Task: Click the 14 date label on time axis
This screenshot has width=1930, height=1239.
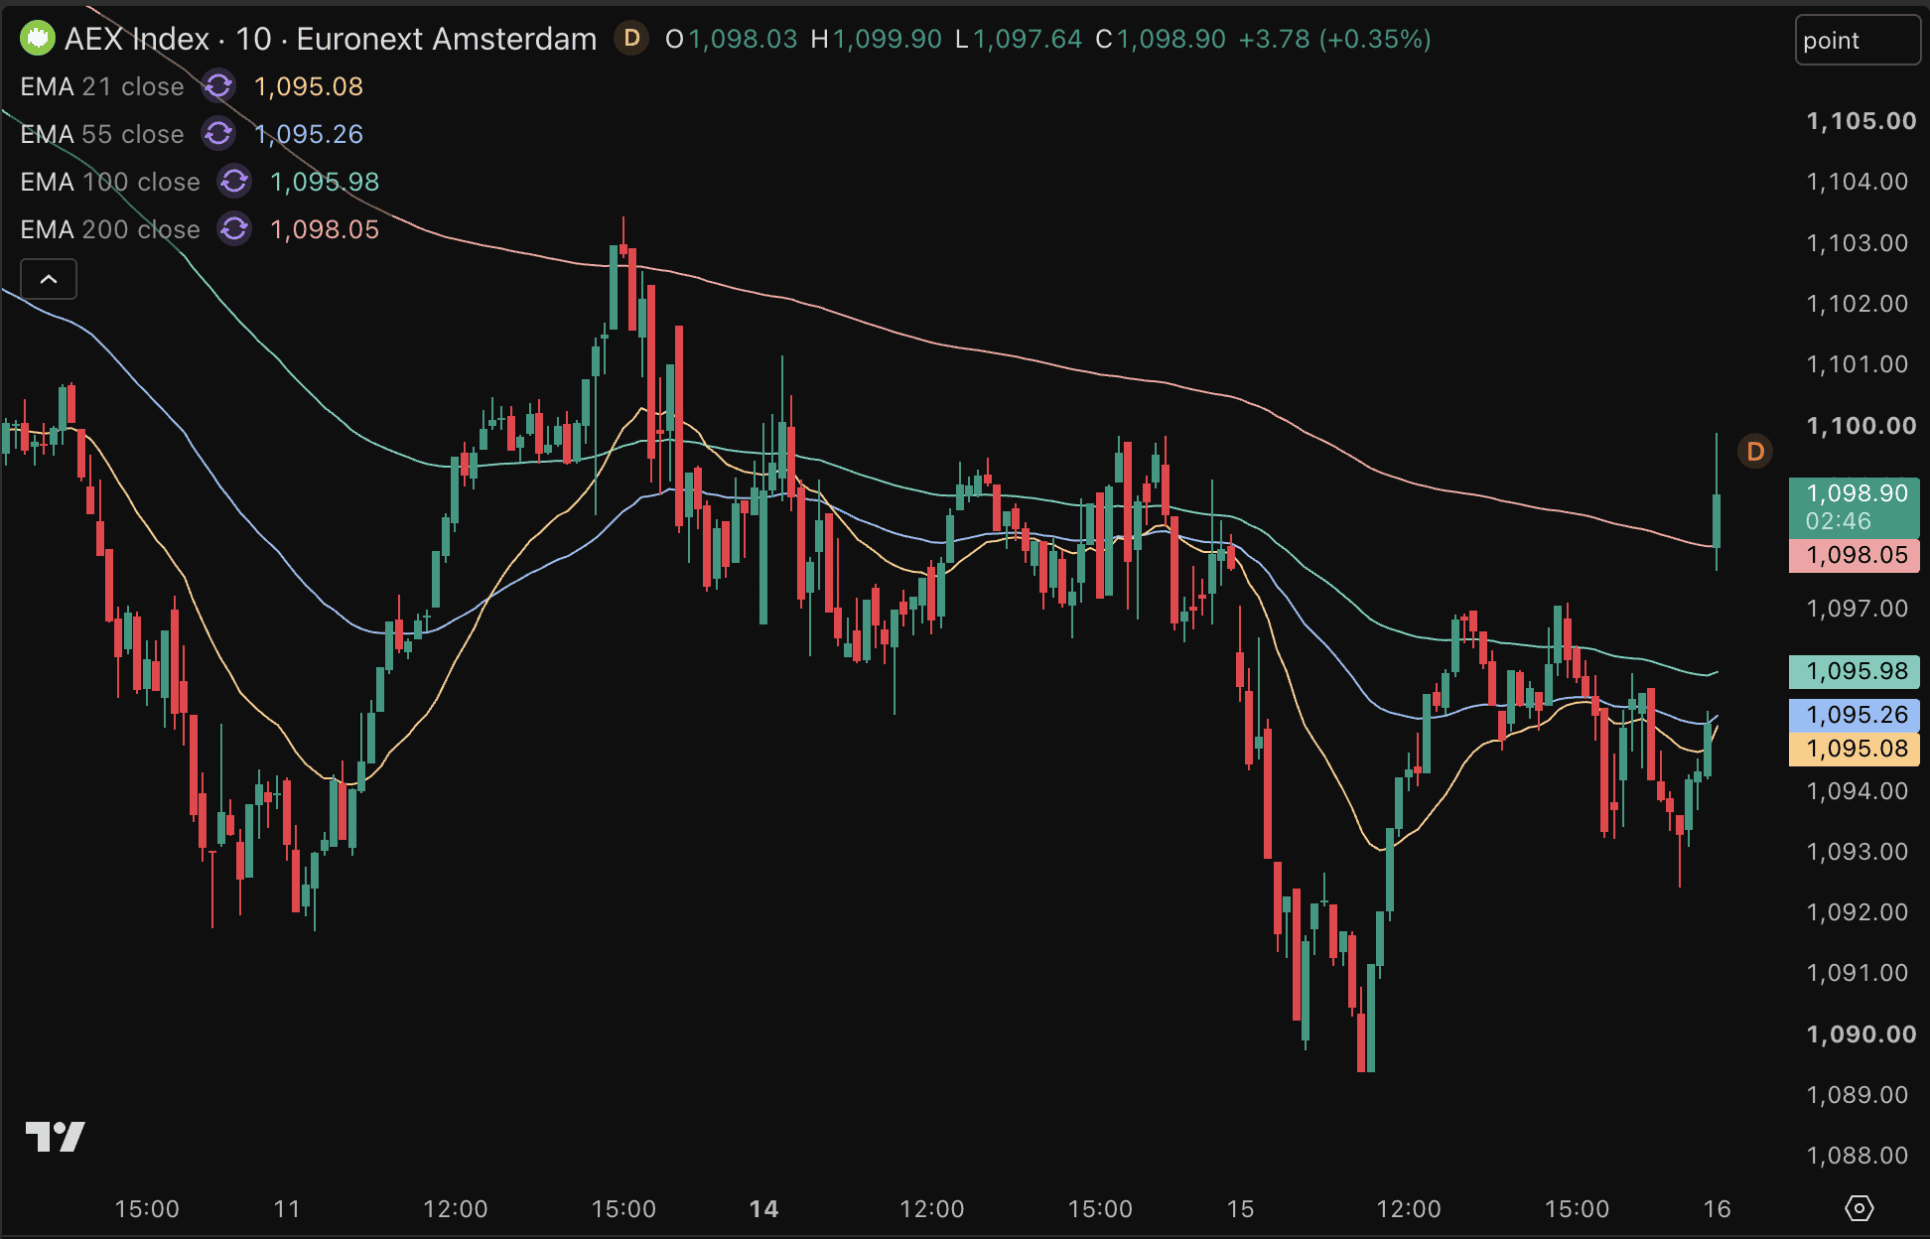Action: tap(764, 1208)
